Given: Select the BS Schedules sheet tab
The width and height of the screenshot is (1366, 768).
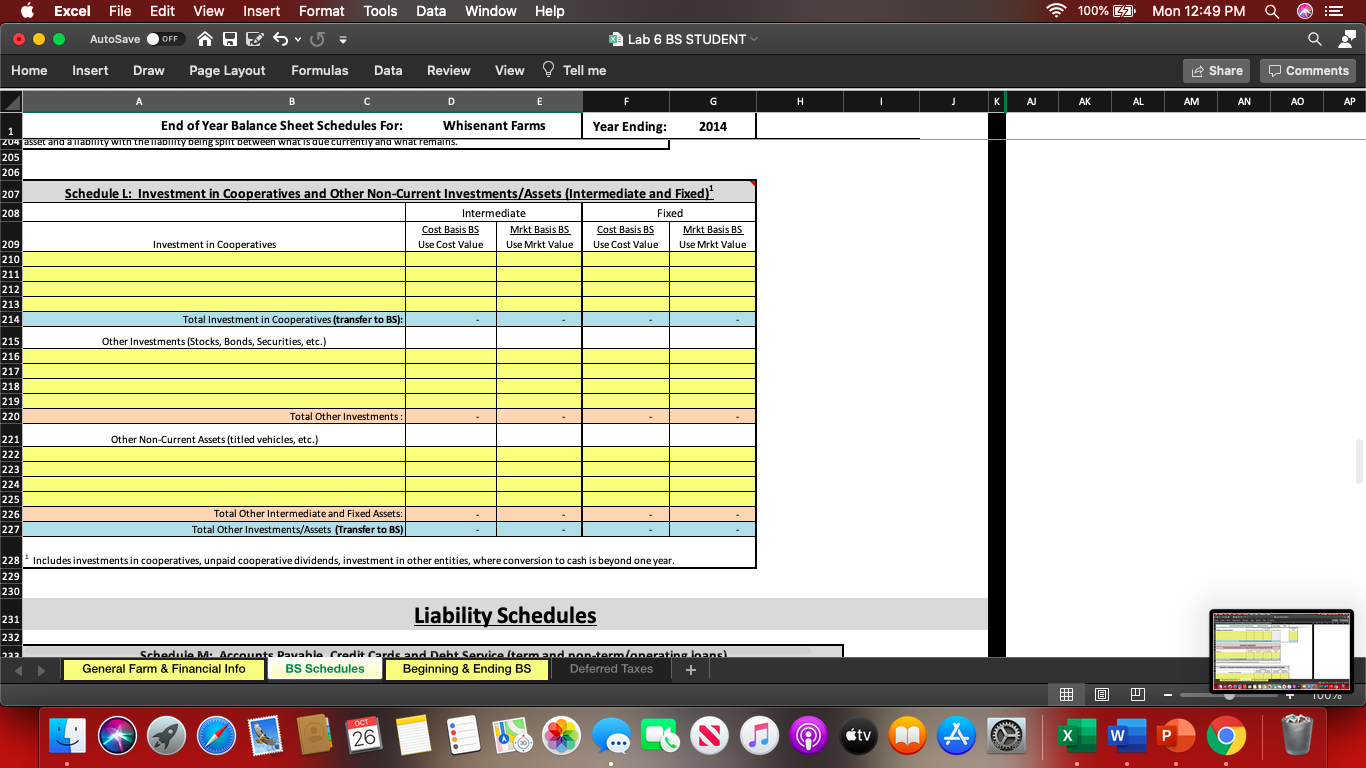Looking at the screenshot, I should [x=325, y=669].
